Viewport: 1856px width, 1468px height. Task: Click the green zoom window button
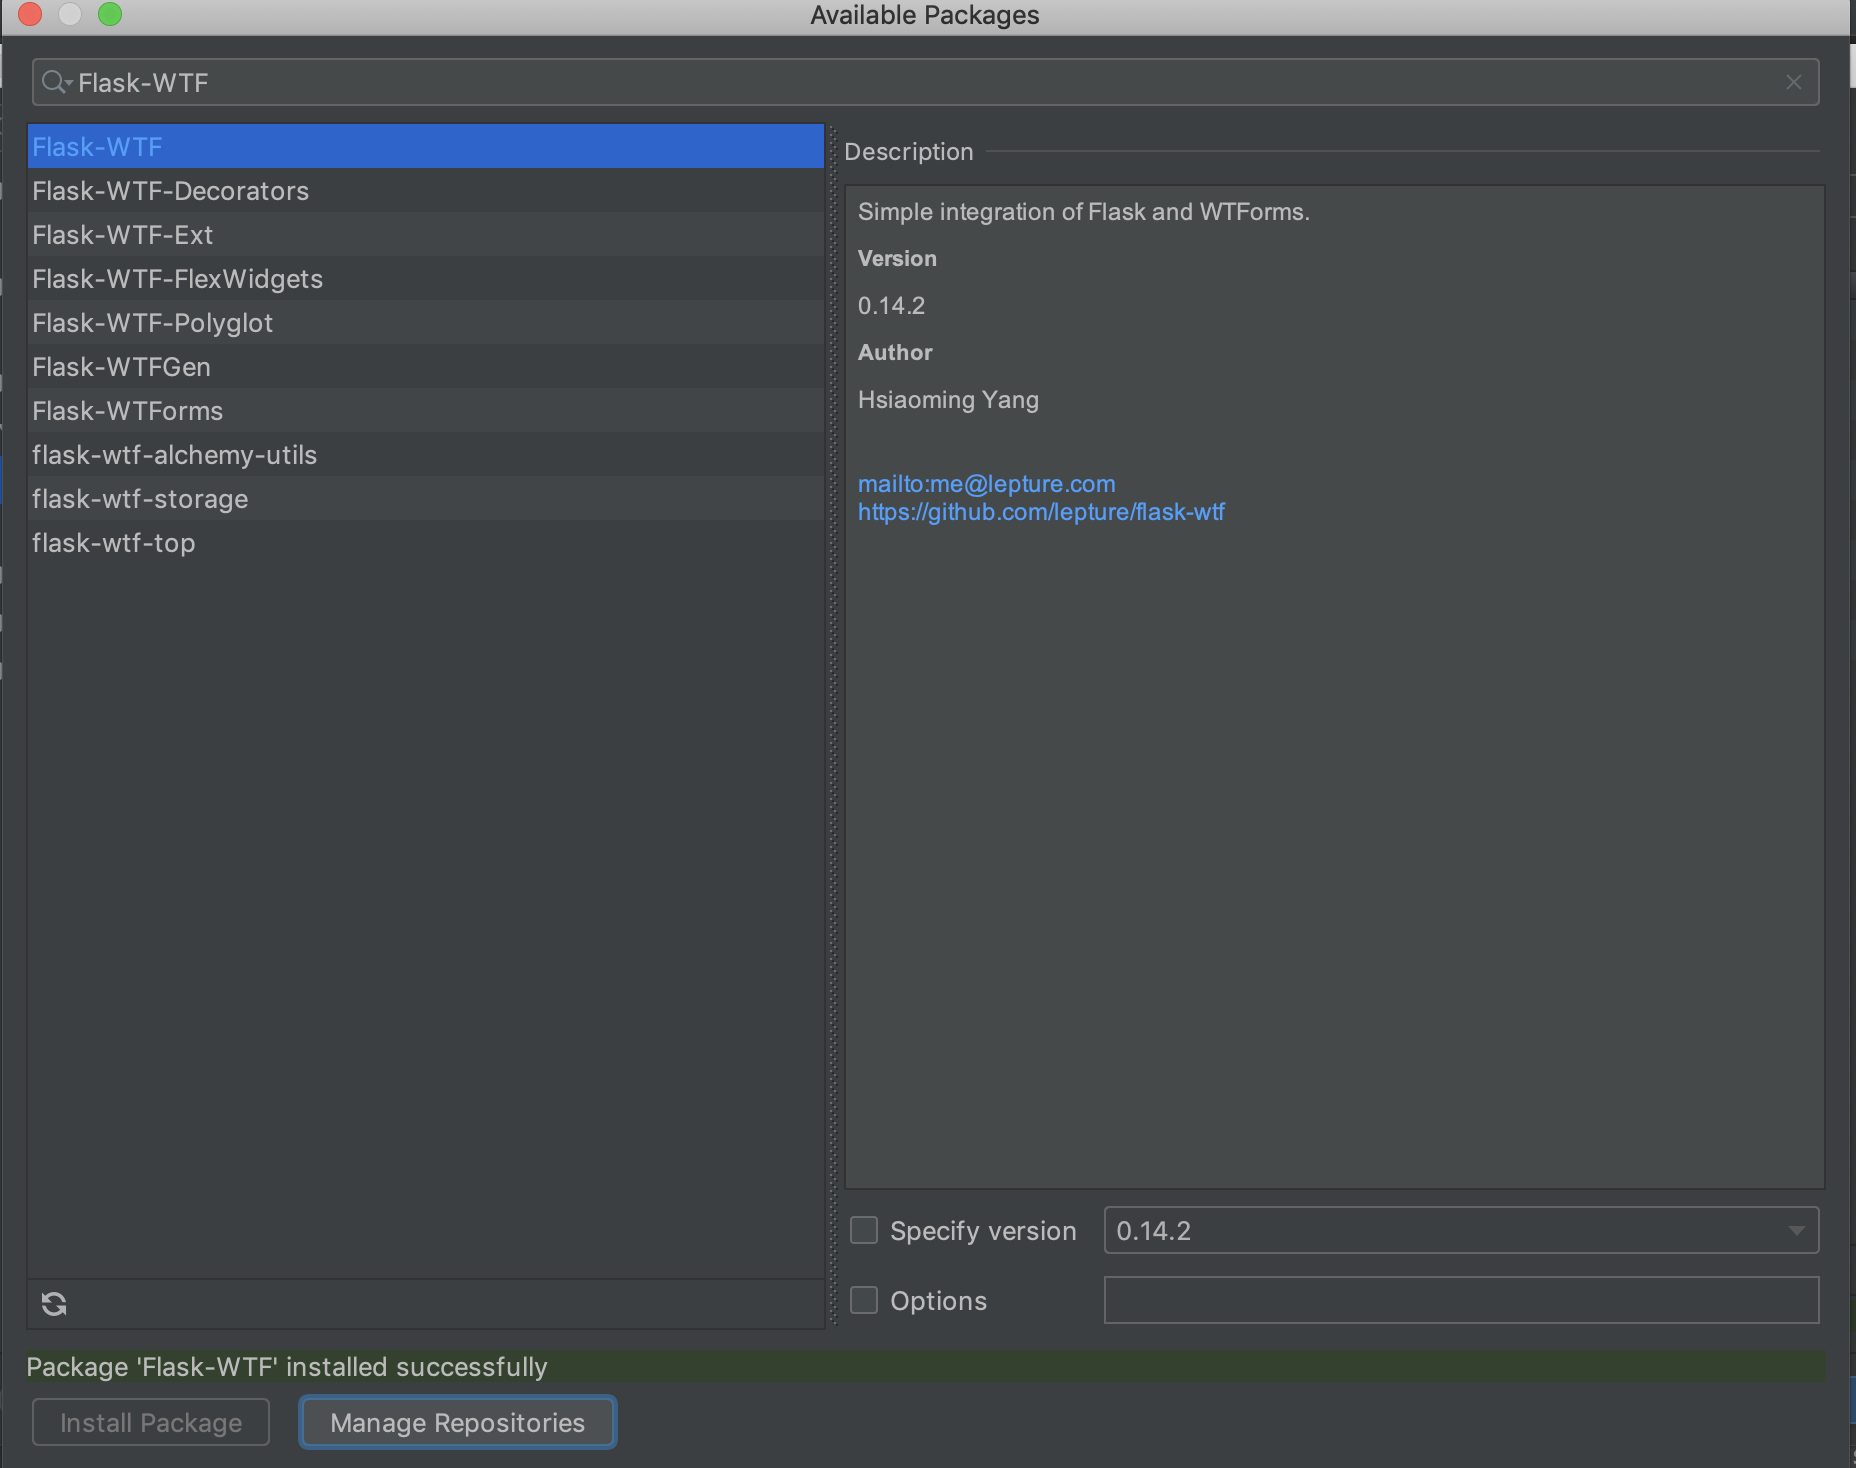tap(110, 14)
